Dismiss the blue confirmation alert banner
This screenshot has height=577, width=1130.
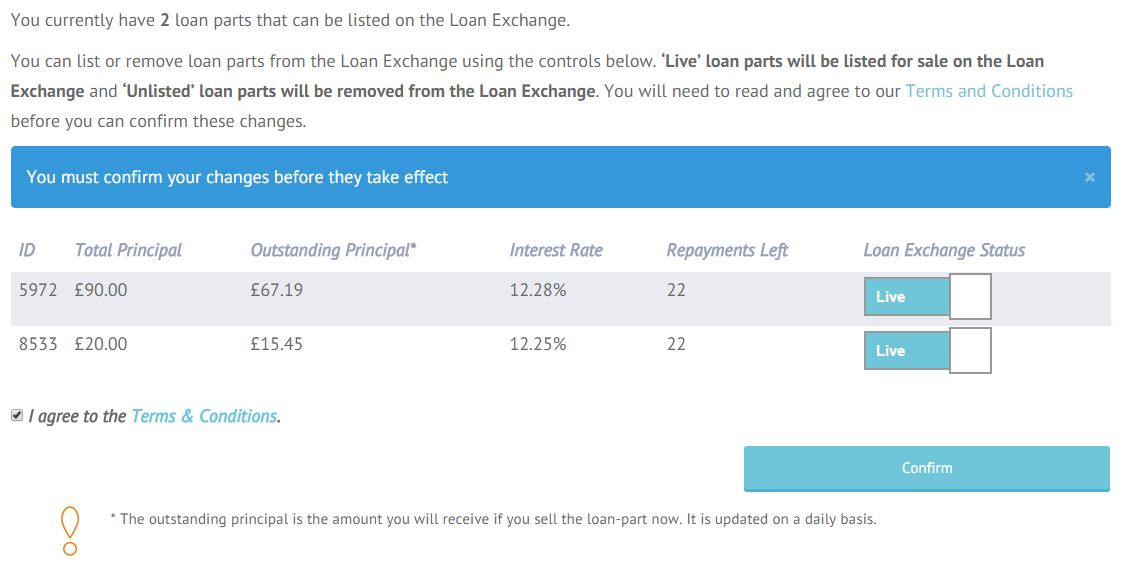tap(1090, 176)
